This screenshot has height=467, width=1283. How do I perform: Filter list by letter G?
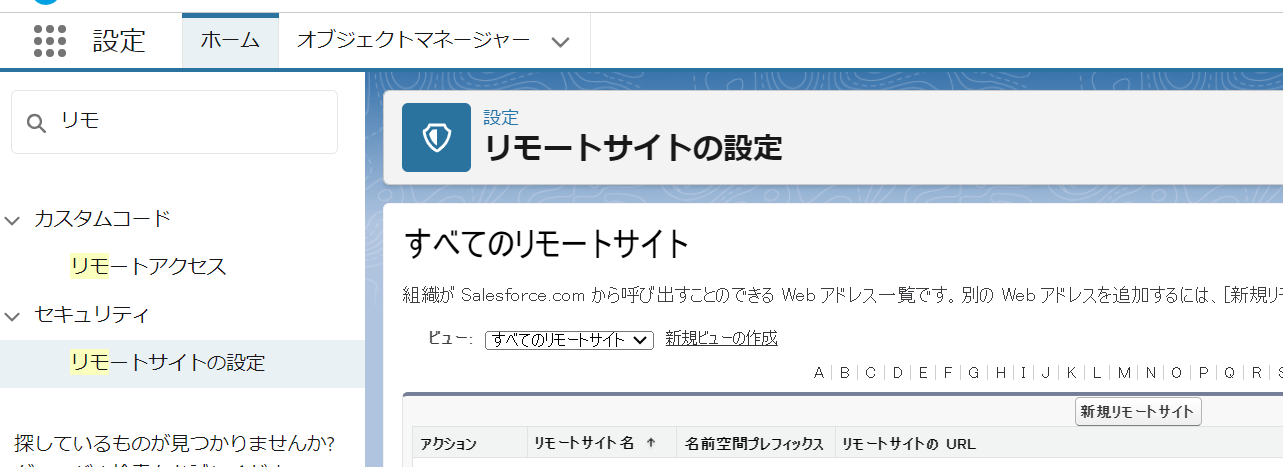[974, 373]
